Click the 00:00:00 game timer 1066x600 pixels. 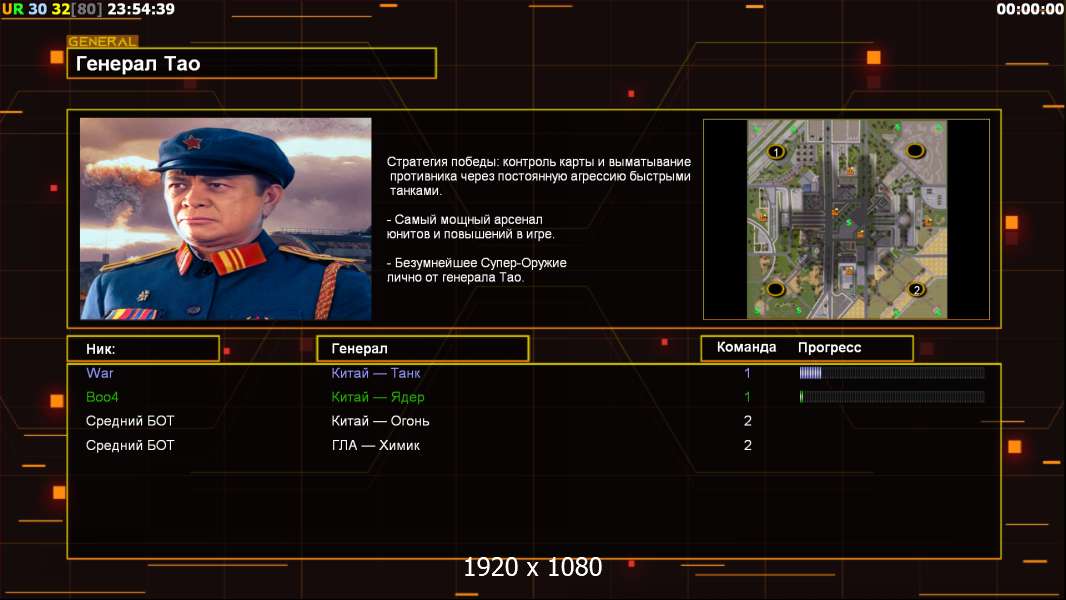point(1030,9)
